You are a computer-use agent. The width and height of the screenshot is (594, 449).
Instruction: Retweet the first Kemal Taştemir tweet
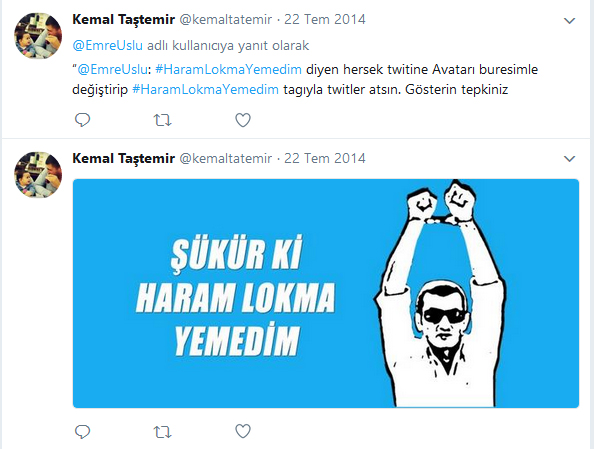pyautogui.click(x=163, y=120)
